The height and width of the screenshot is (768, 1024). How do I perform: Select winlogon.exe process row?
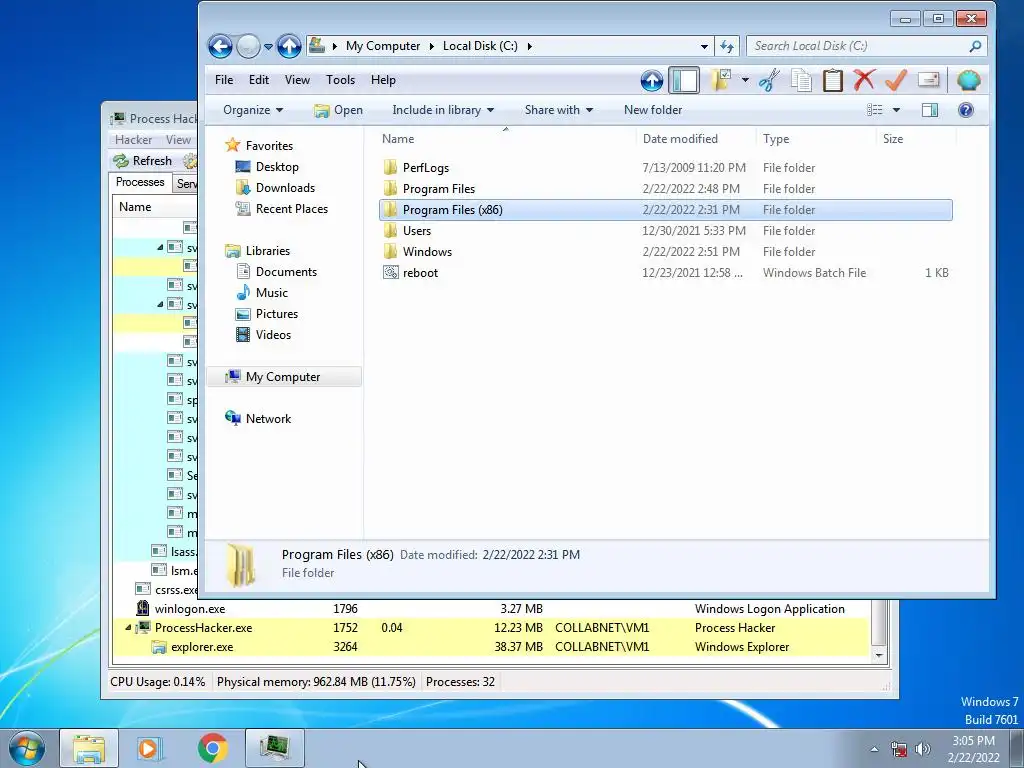491,609
